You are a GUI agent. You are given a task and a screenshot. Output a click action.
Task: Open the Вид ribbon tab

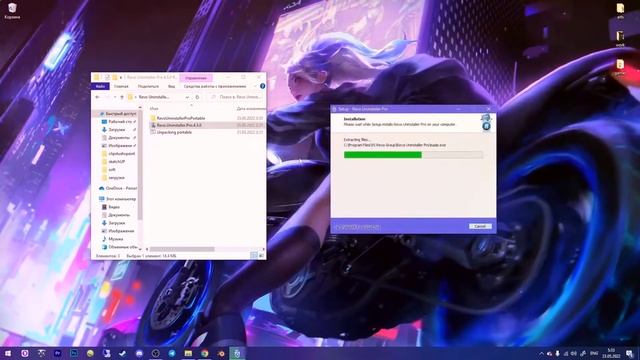click(171, 86)
